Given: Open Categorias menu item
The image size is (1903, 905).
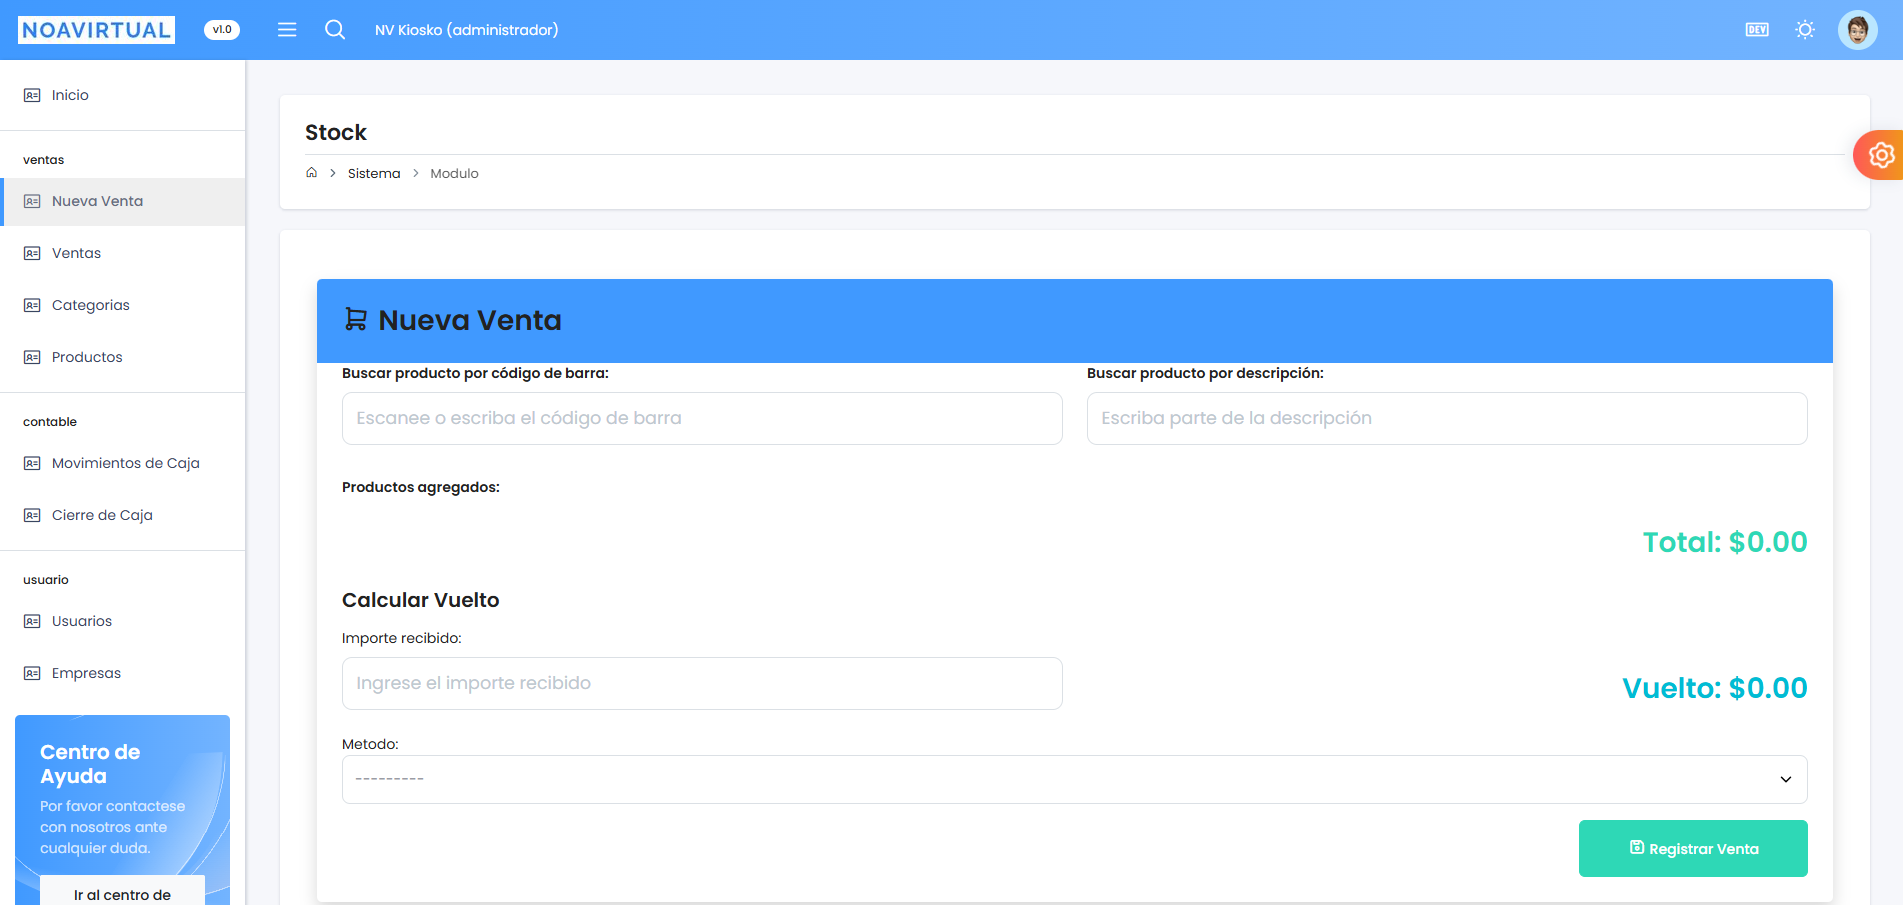Looking at the screenshot, I should (122, 305).
